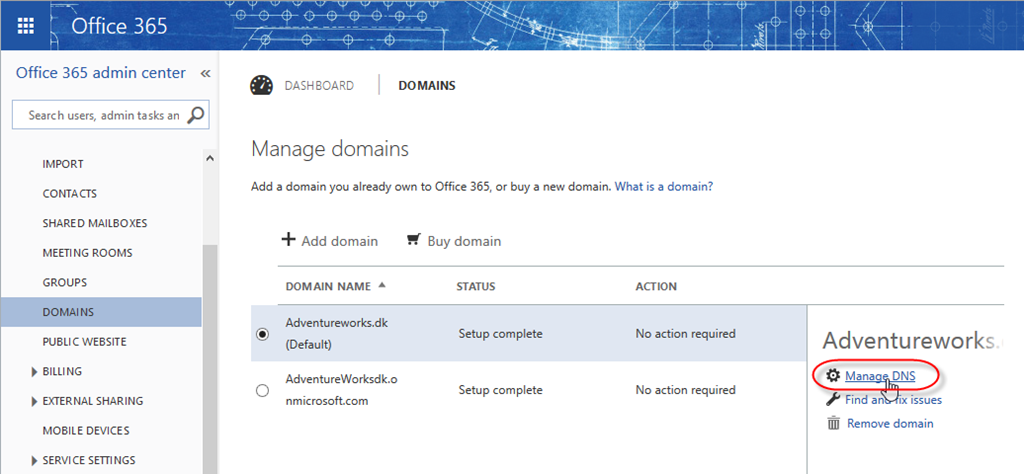Click the trash icon for Remove domain
Viewport: 1024px width, 474px height.
833,423
